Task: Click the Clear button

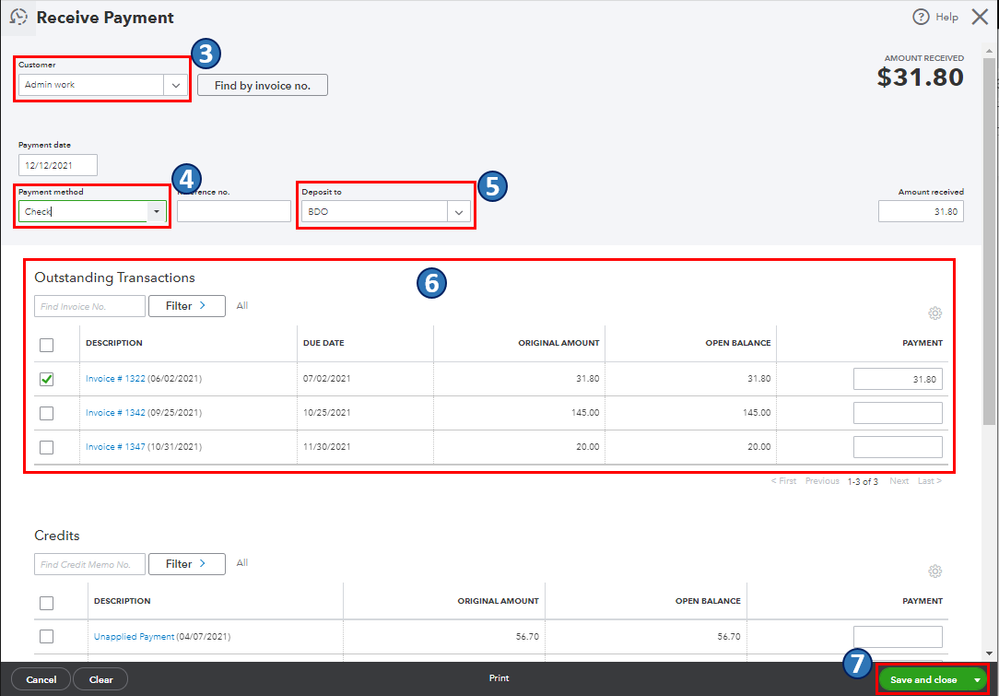Action: pyautogui.click(x=101, y=679)
